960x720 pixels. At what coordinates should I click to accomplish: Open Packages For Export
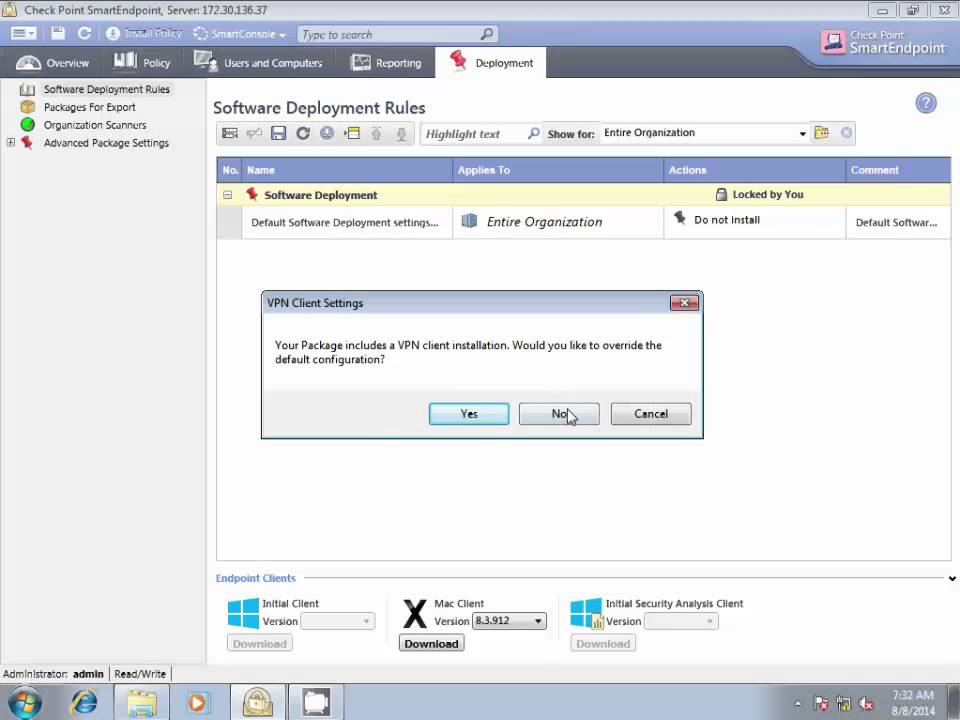(x=89, y=107)
